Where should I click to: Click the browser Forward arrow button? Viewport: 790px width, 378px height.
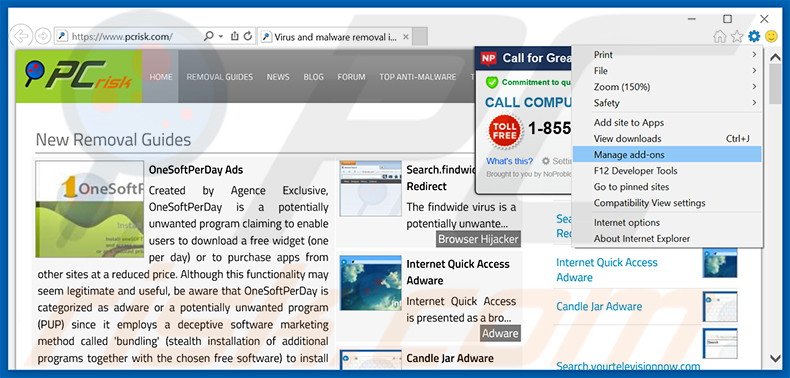point(43,36)
